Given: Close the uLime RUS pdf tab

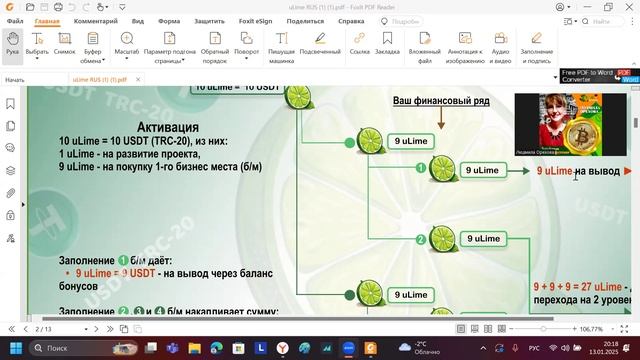Looking at the screenshot, I should point(138,80).
